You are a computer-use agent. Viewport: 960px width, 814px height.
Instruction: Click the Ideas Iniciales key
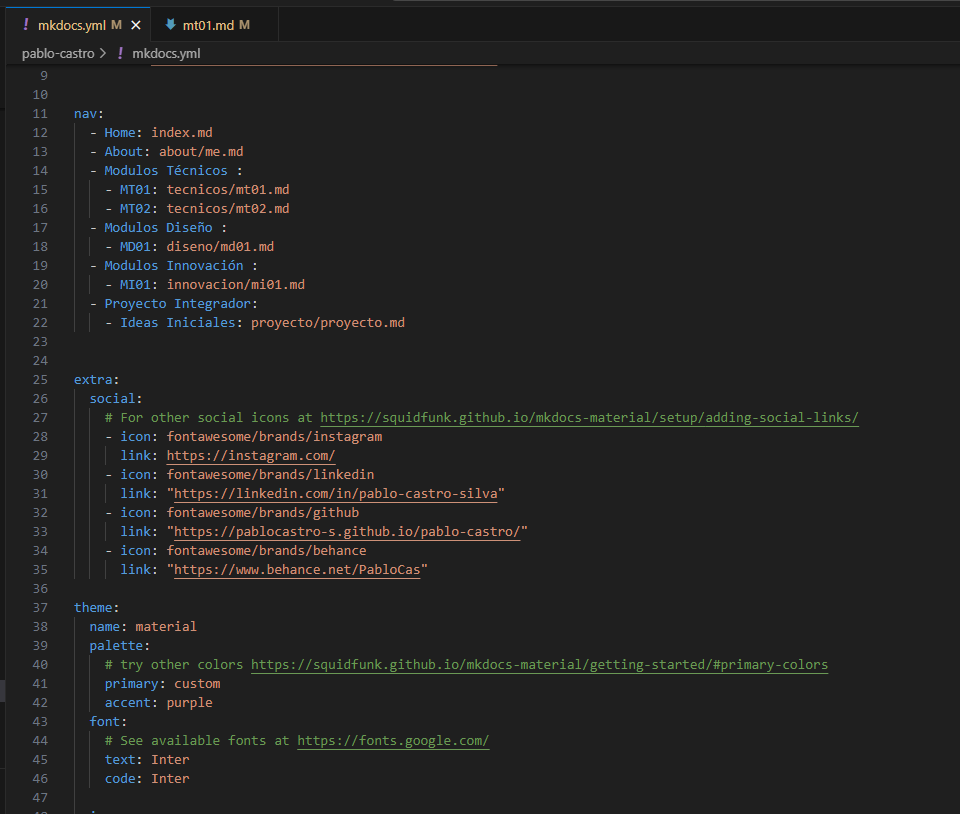coord(178,323)
